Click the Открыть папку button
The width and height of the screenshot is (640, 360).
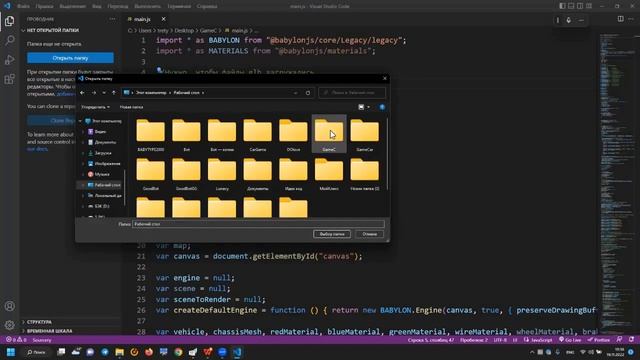click(70, 58)
